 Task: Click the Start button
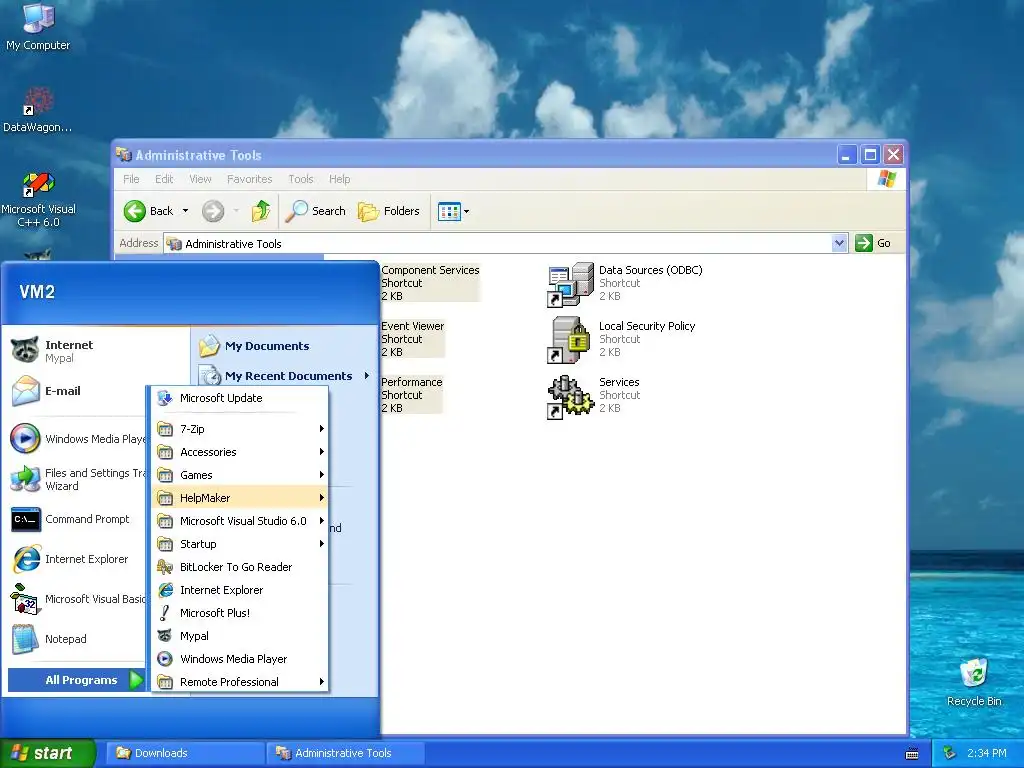point(47,753)
